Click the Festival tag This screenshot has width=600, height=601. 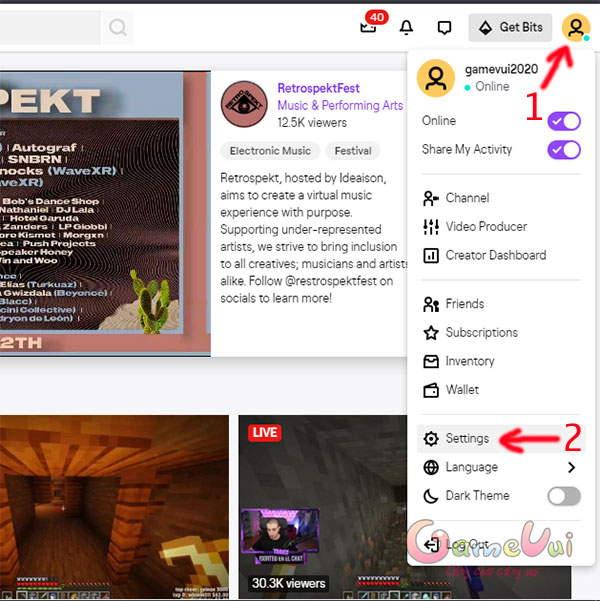click(353, 151)
